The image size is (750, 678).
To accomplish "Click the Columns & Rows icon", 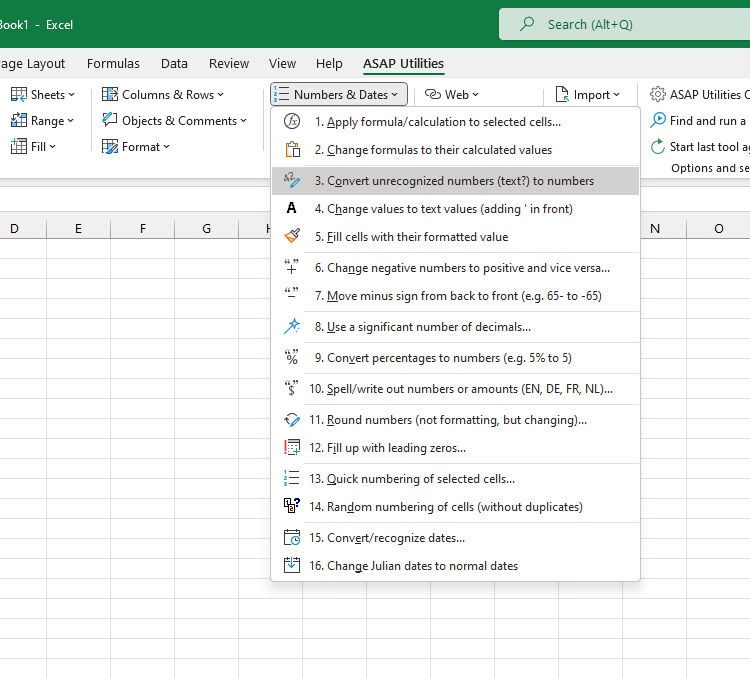I will pyautogui.click(x=110, y=94).
